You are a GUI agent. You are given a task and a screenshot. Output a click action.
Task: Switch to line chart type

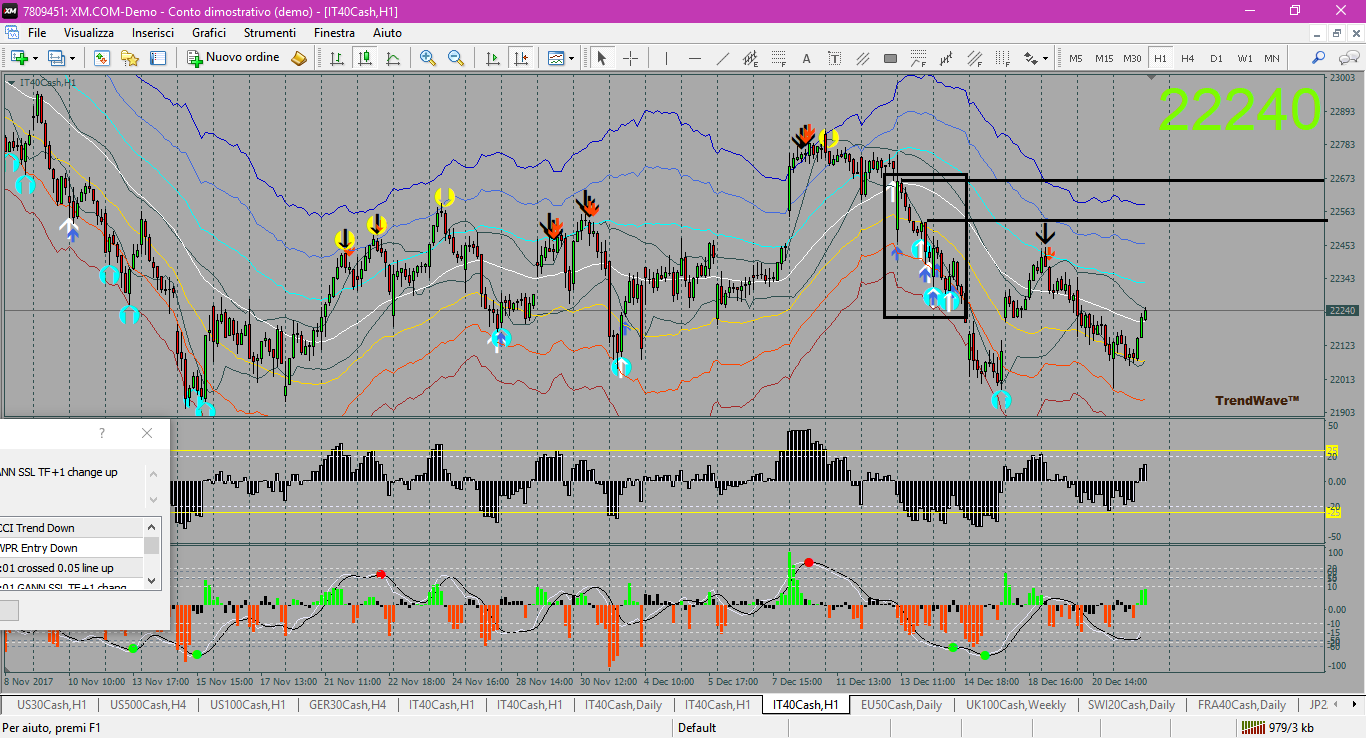click(x=393, y=58)
